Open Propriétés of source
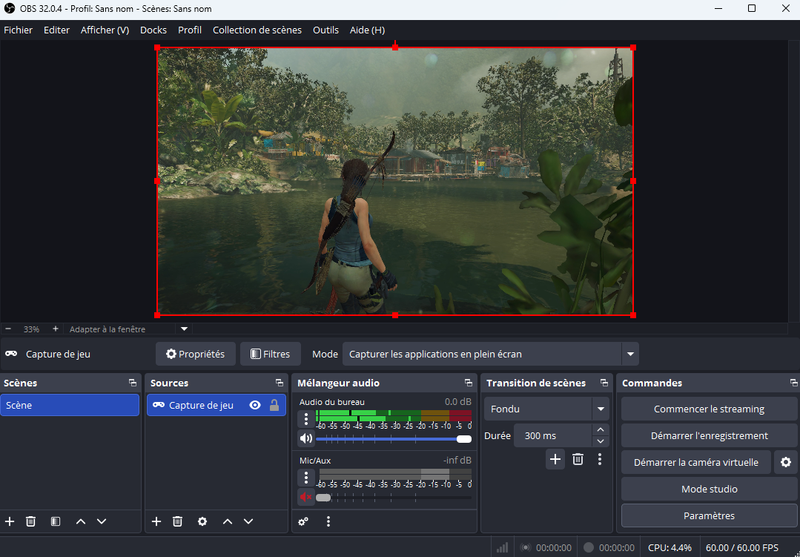The image size is (800, 557). 195,354
